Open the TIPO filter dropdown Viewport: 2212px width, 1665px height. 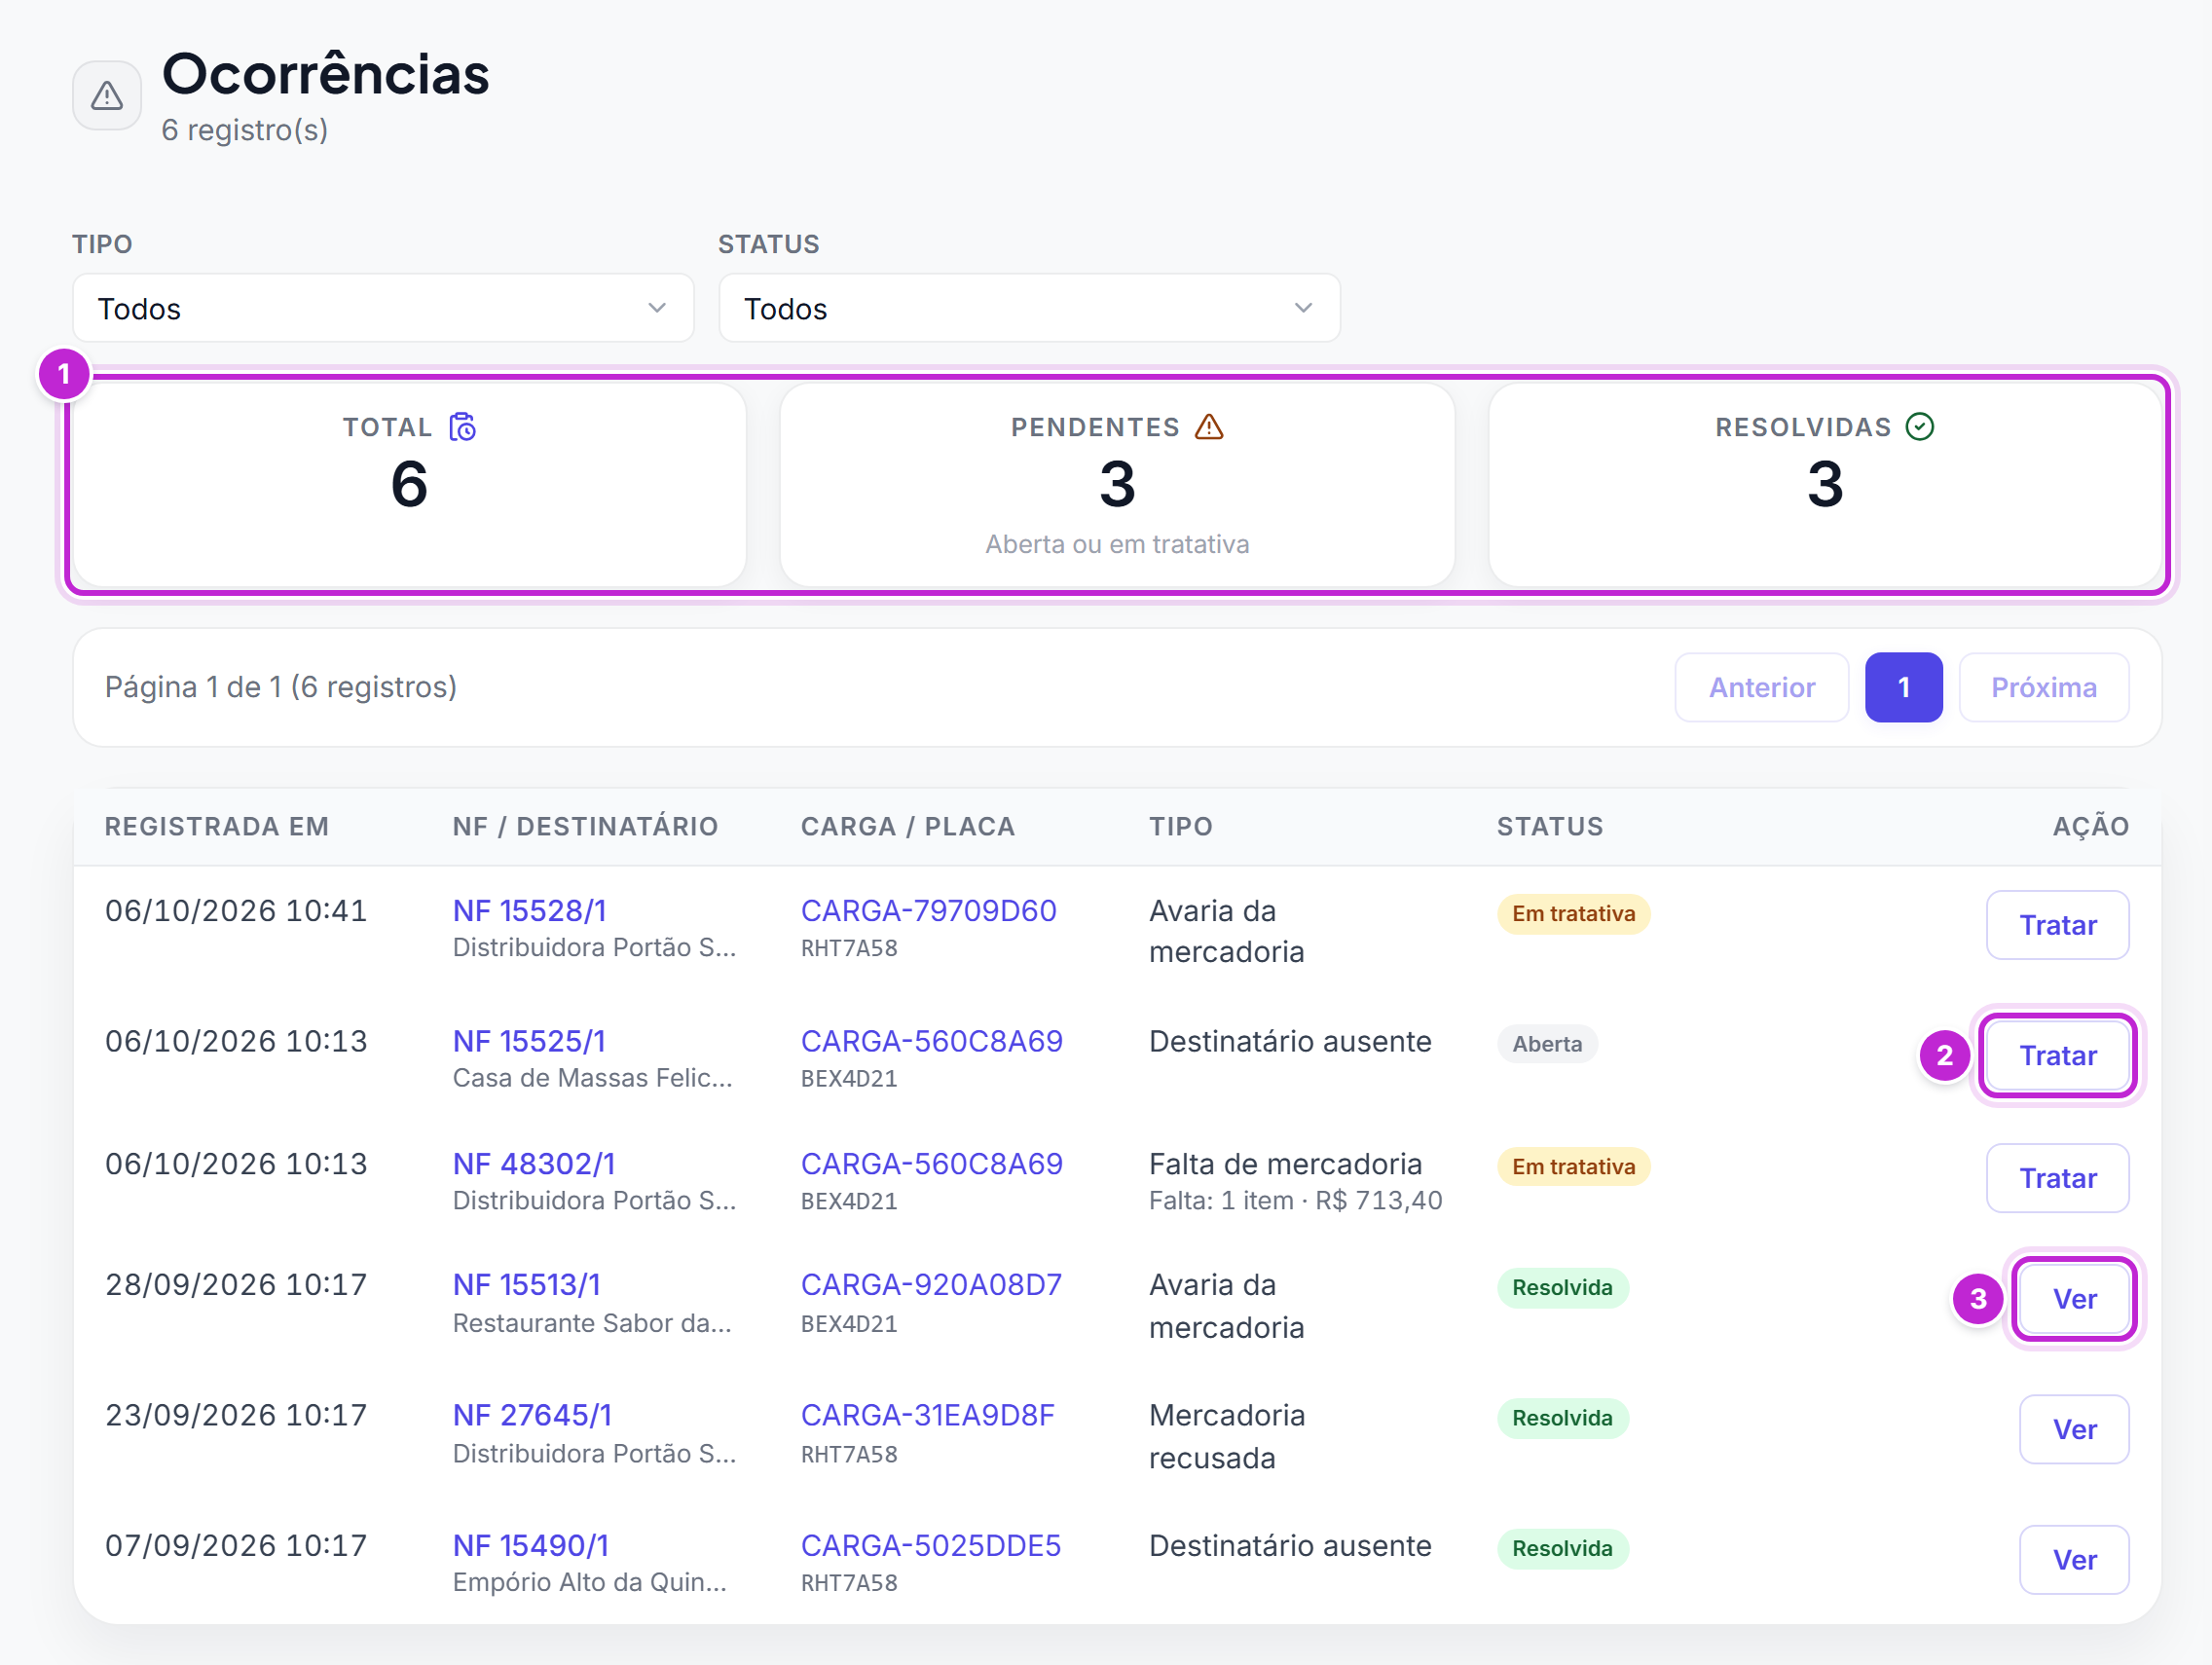coord(383,308)
